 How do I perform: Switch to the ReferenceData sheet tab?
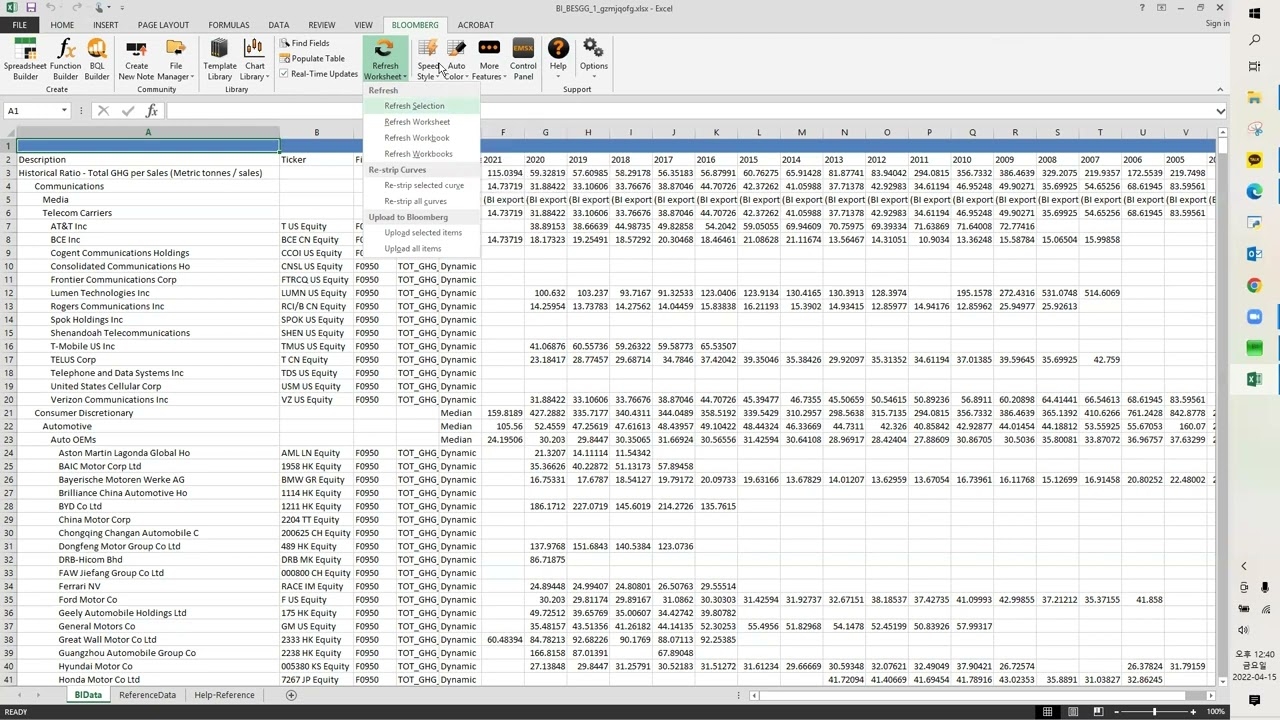147,694
